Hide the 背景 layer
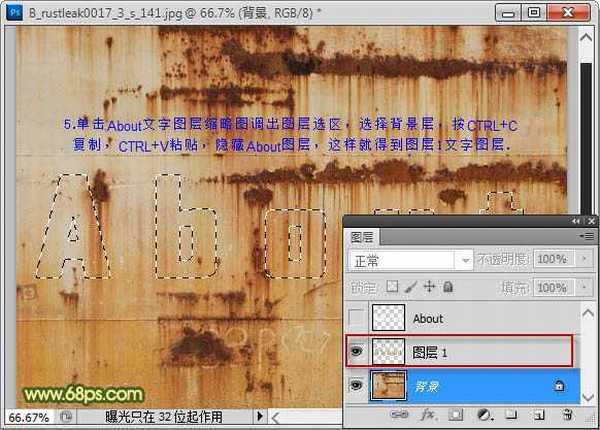The image size is (600, 430). [x=356, y=385]
